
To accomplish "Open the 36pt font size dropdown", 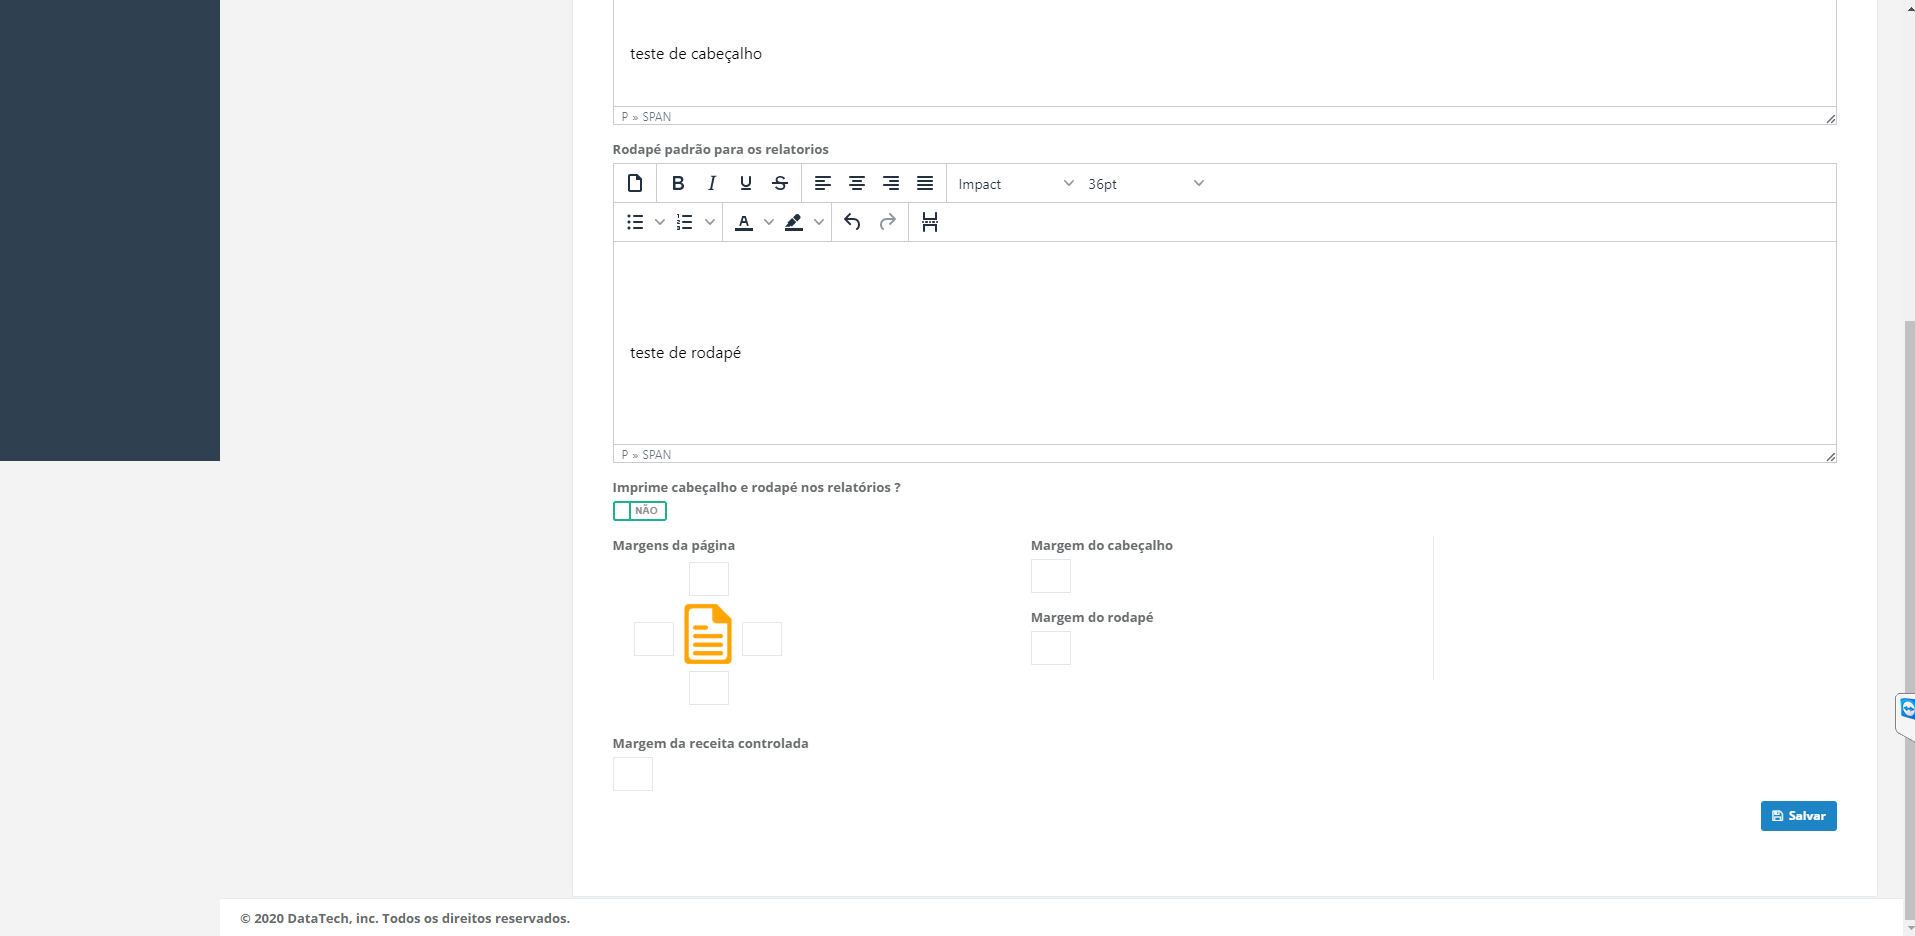I will (x=1145, y=184).
